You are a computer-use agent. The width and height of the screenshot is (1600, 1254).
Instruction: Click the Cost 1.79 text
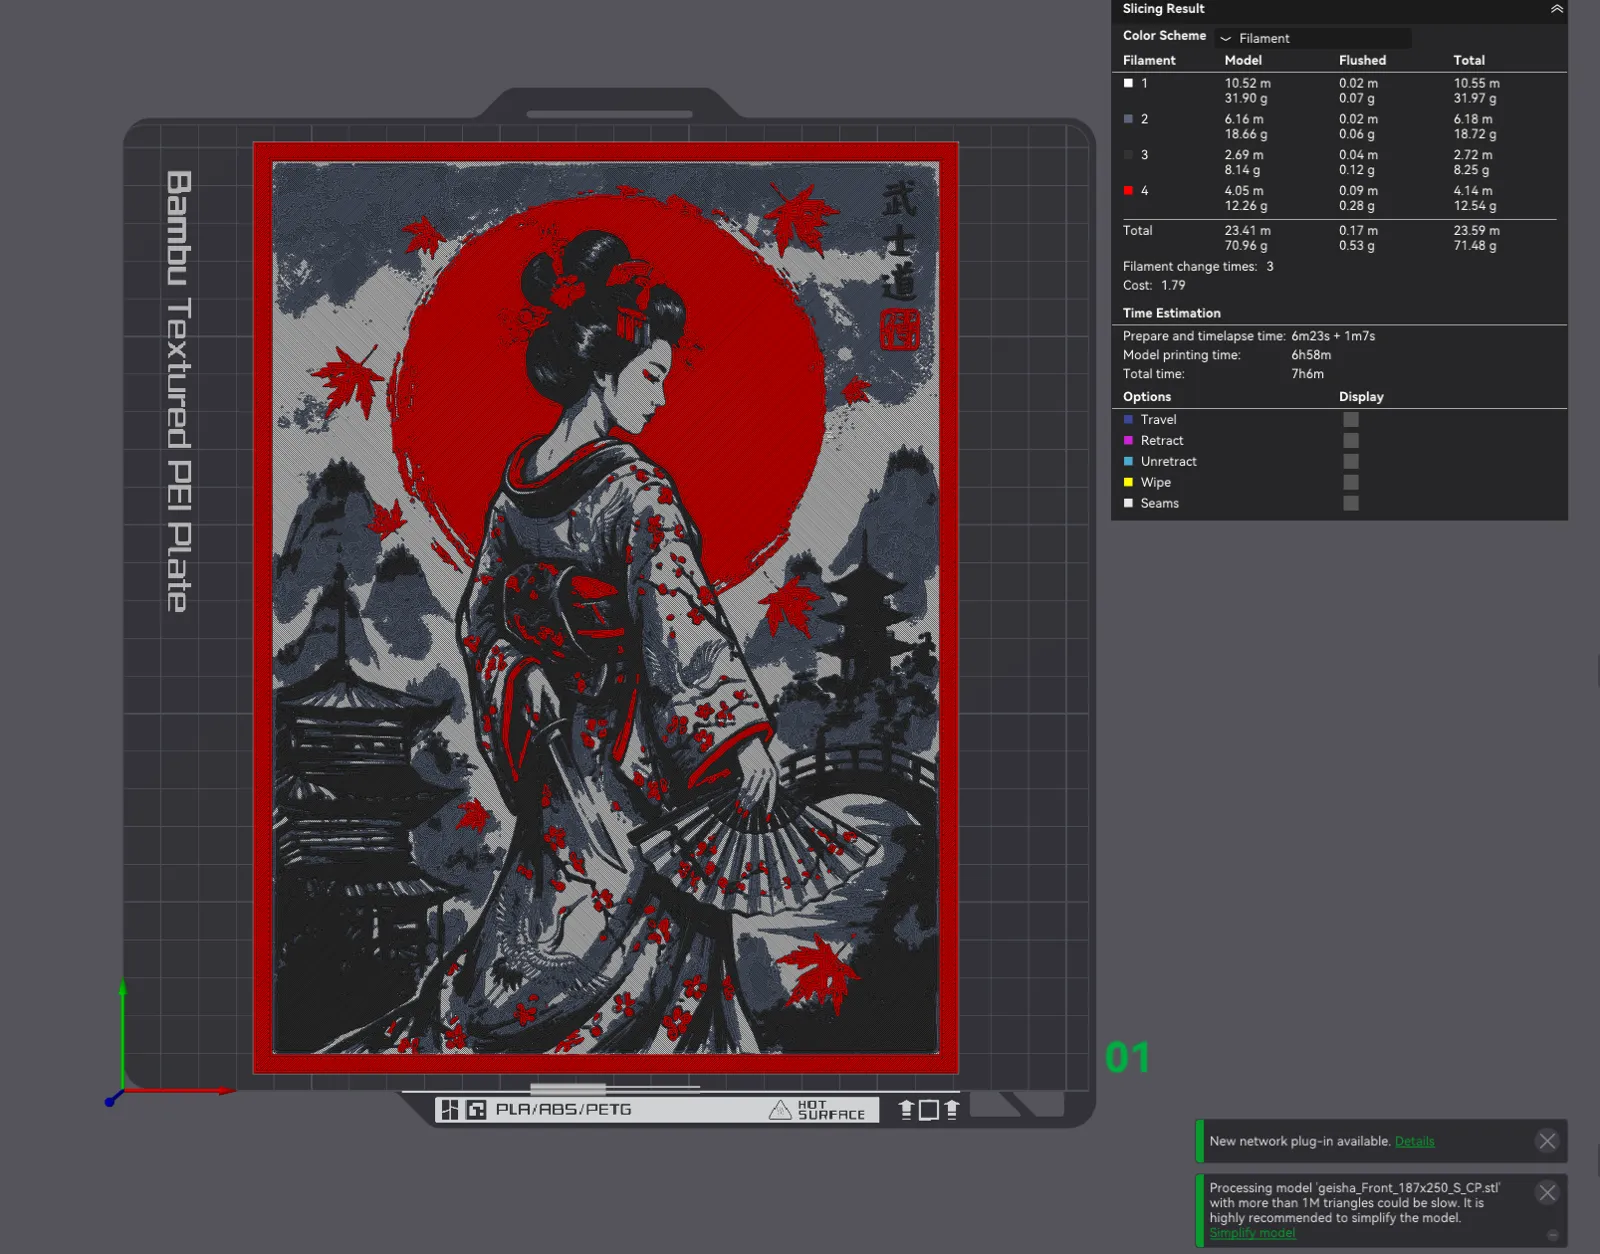(1154, 286)
